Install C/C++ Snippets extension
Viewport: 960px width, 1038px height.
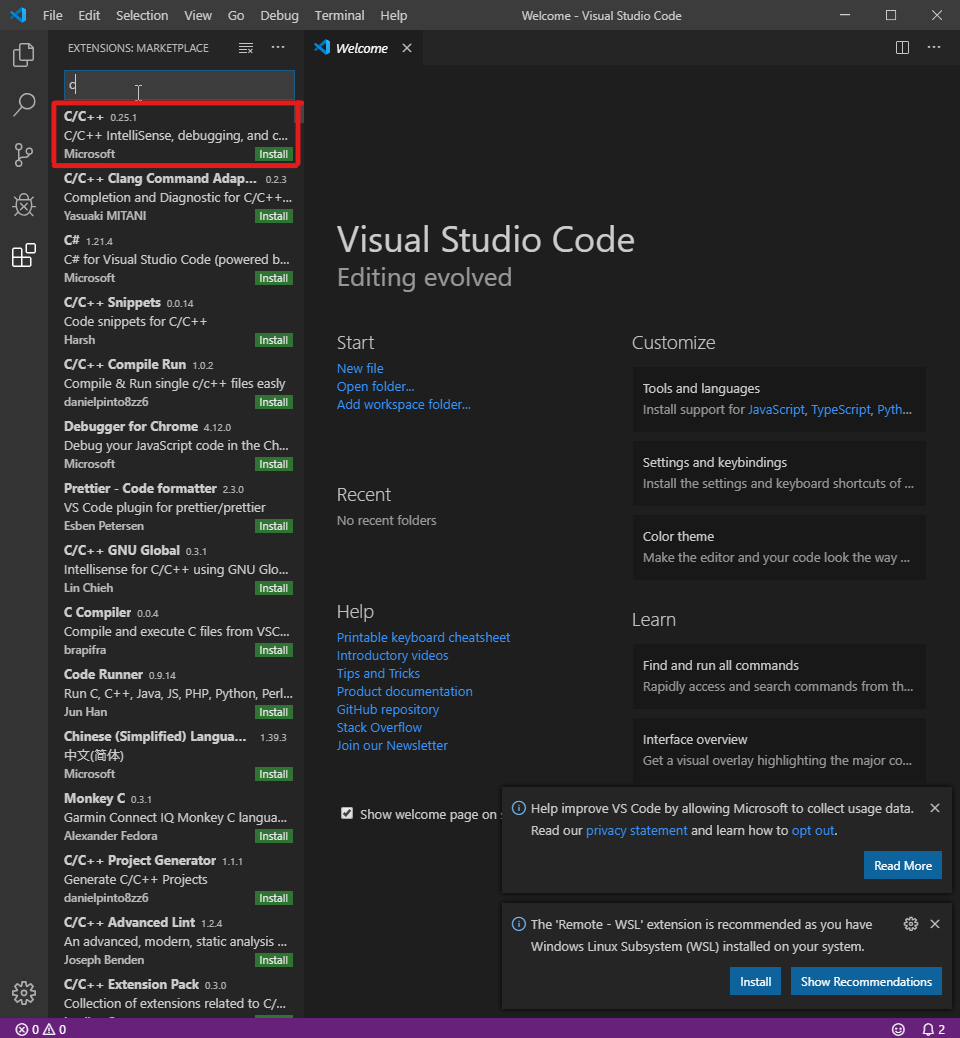pos(273,340)
